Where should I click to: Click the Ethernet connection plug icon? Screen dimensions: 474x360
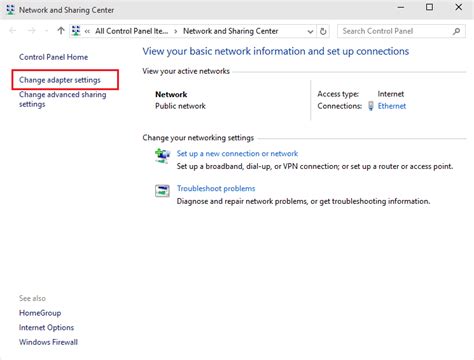point(371,106)
